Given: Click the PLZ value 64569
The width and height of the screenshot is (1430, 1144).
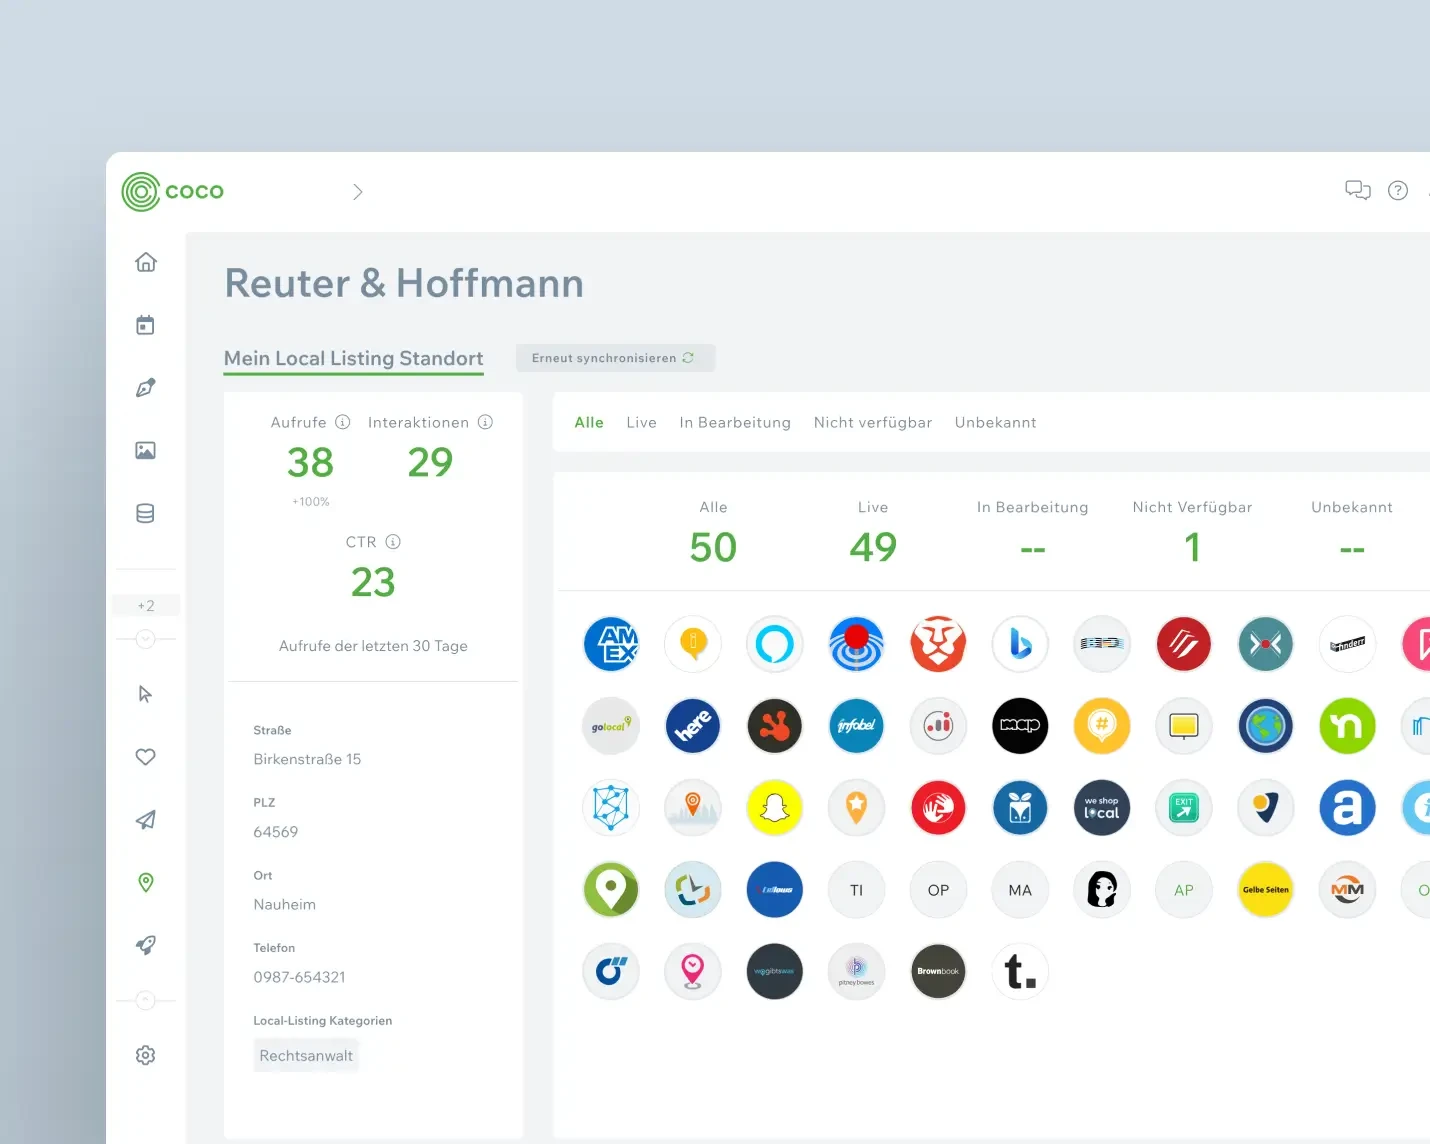Looking at the screenshot, I should tap(276, 832).
